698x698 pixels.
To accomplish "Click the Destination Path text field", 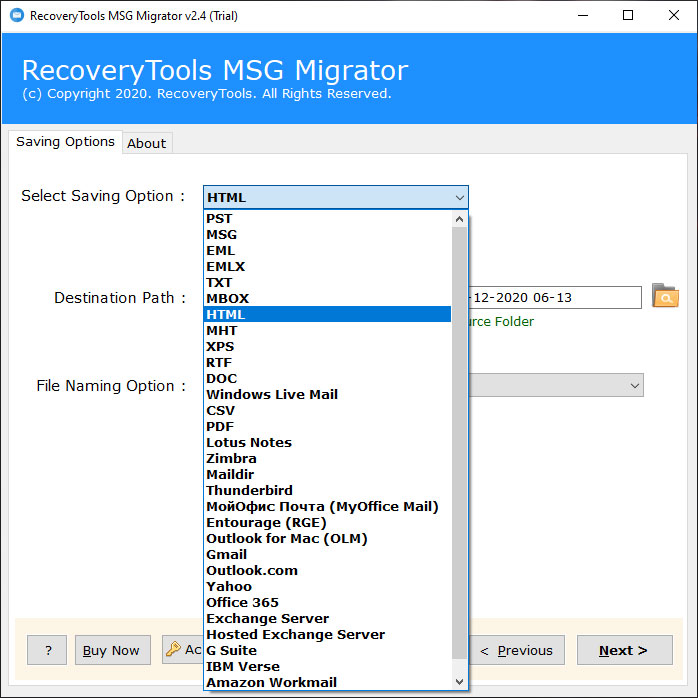I will [555, 297].
